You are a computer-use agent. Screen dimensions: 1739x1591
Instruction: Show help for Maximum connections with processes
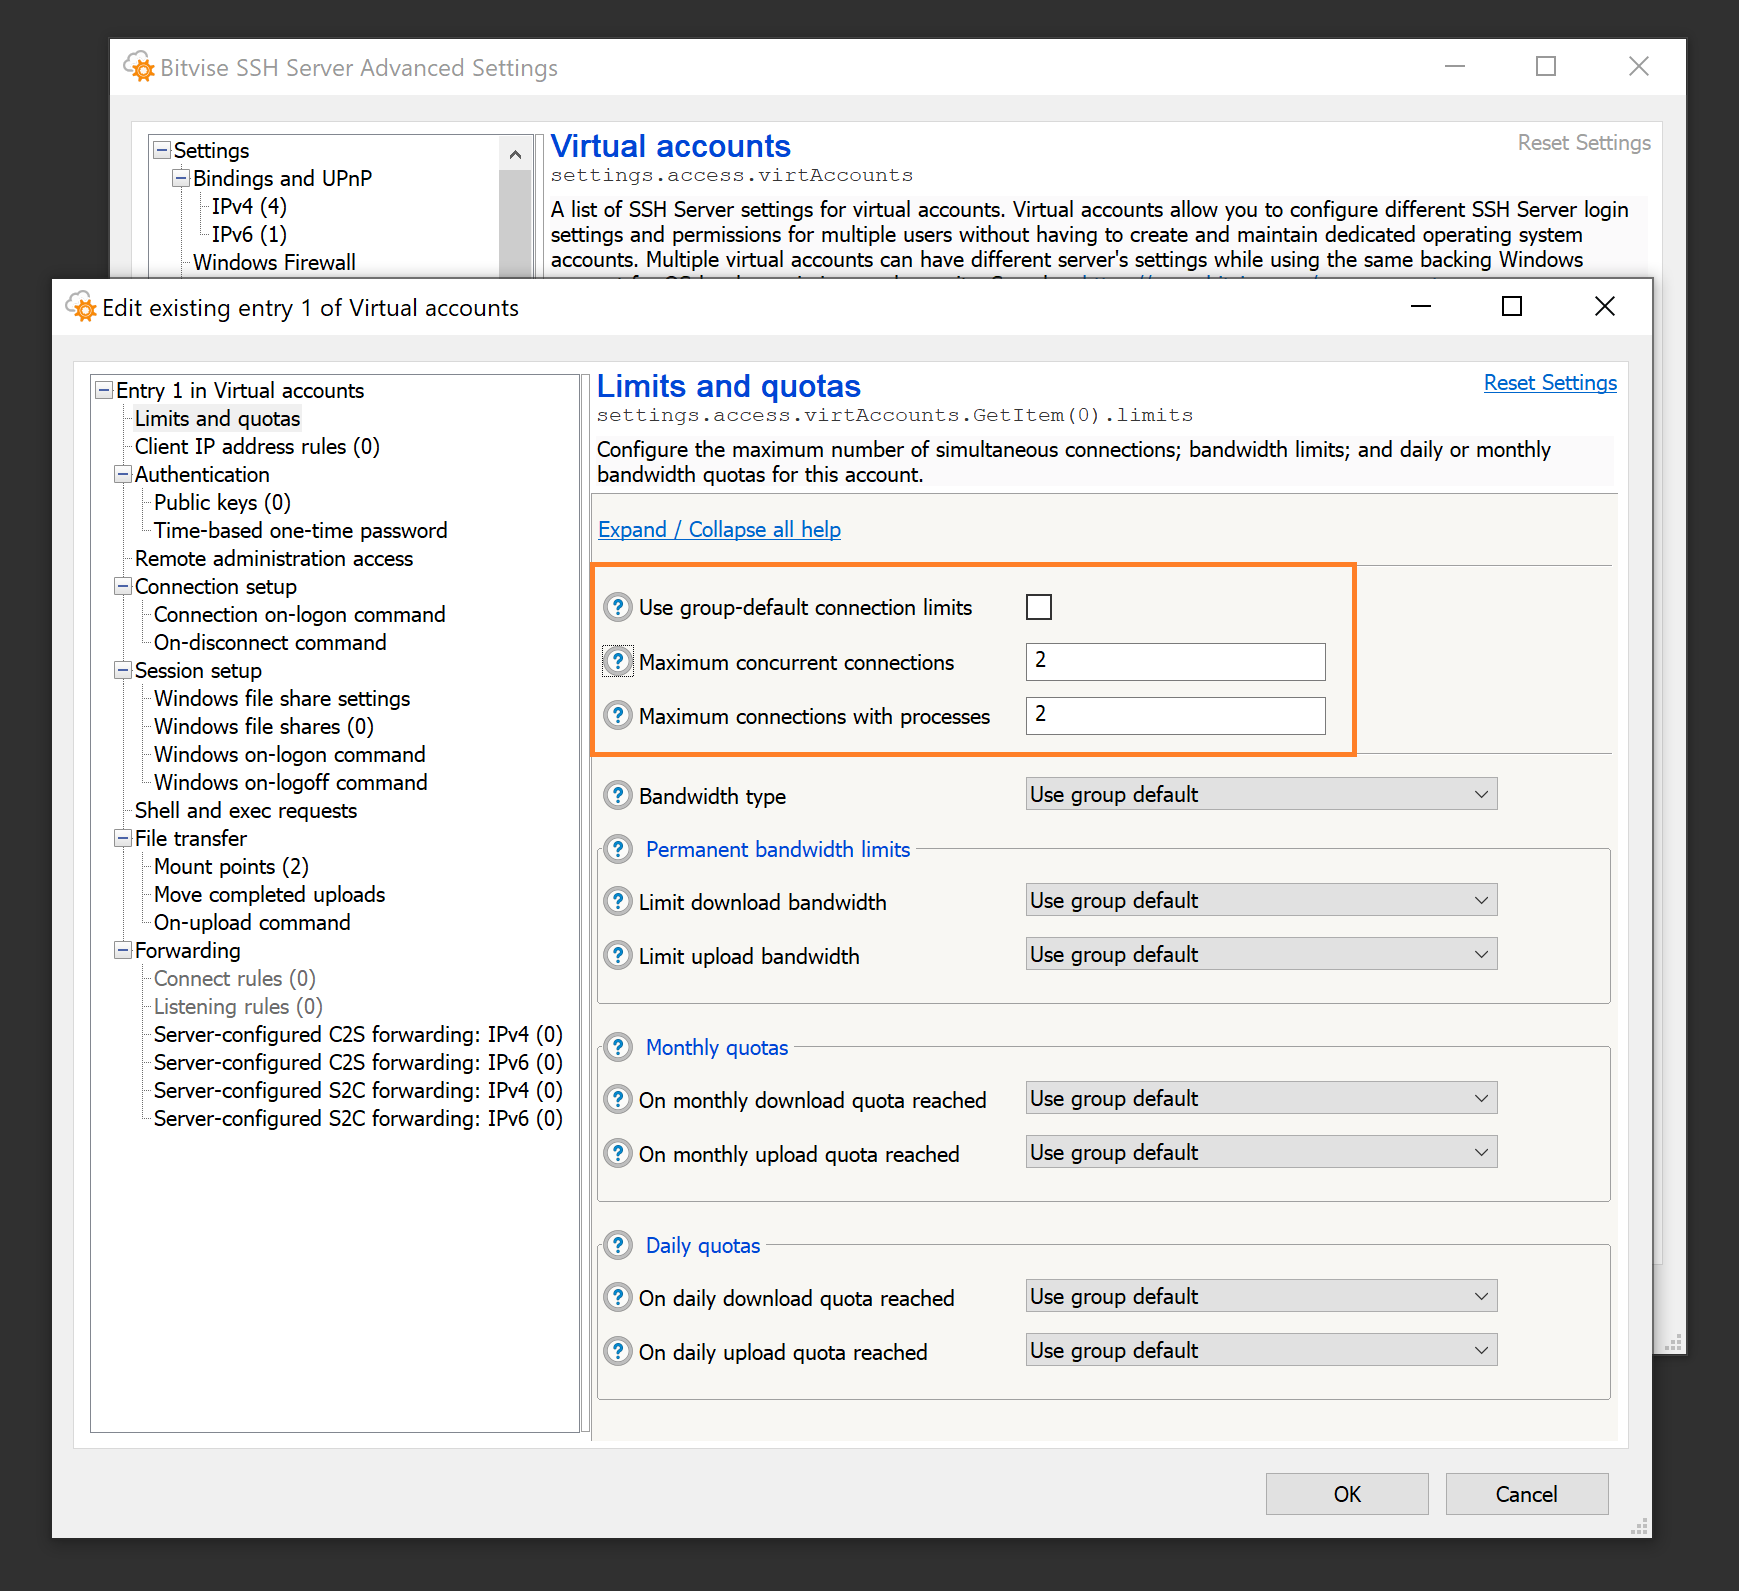coord(618,716)
